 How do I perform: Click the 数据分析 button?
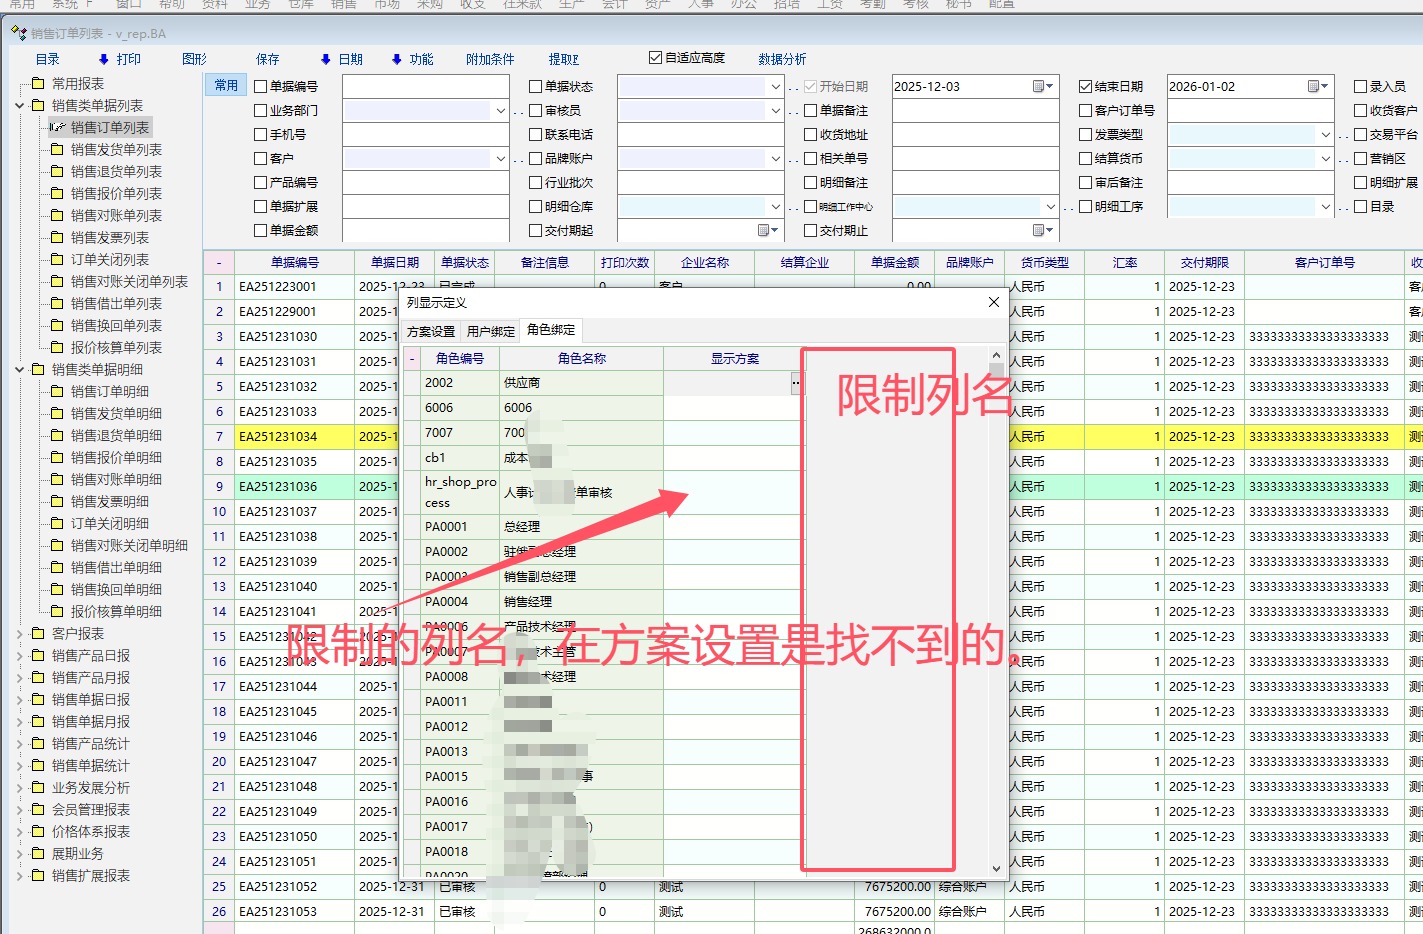point(782,60)
